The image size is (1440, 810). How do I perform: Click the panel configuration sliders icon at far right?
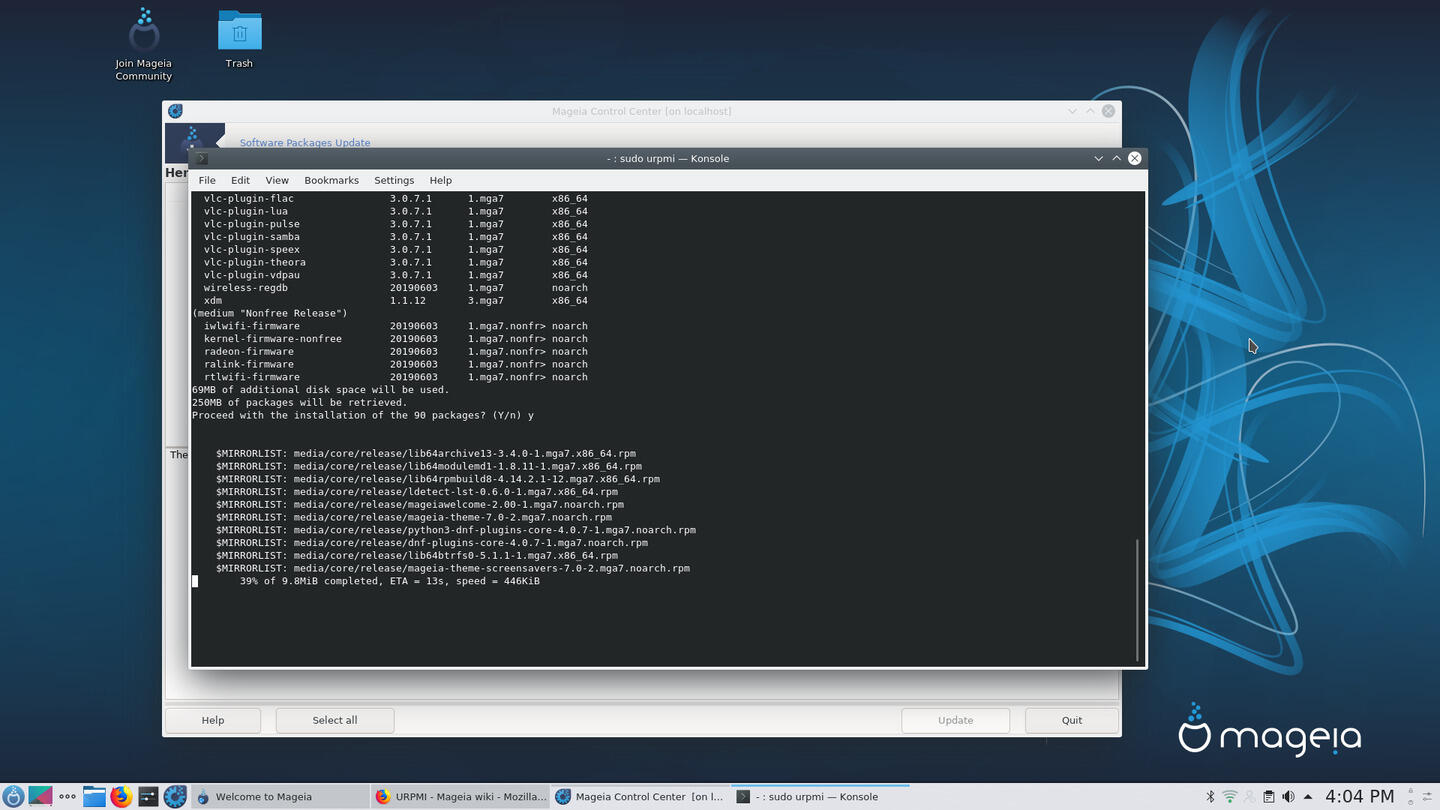coord(1427,797)
